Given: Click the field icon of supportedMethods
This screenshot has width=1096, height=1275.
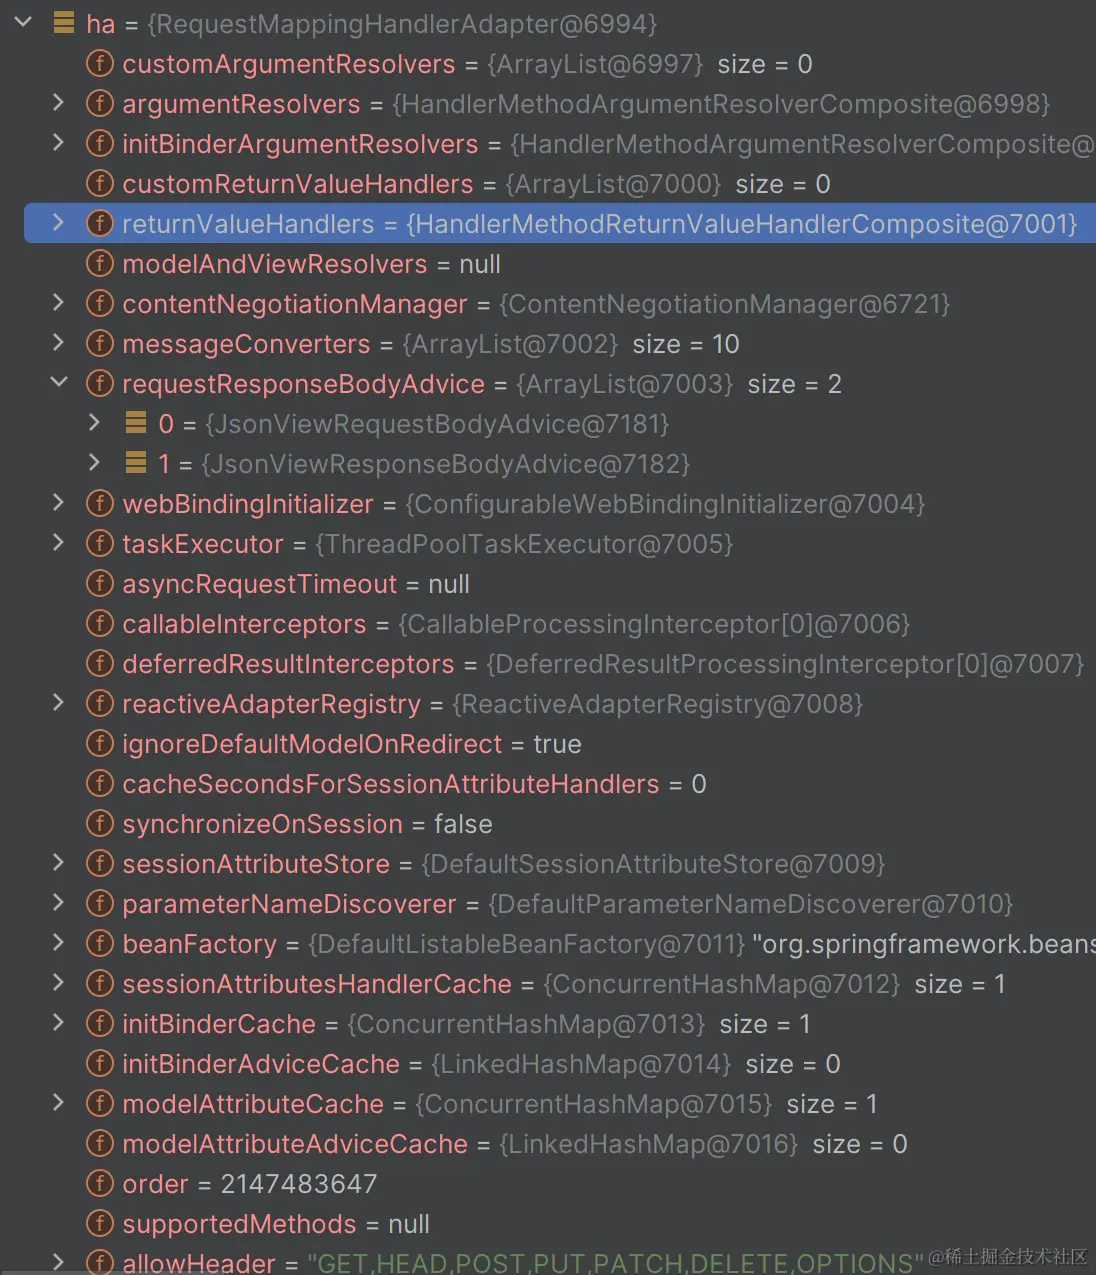Looking at the screenshot, I should [100, 1224].
